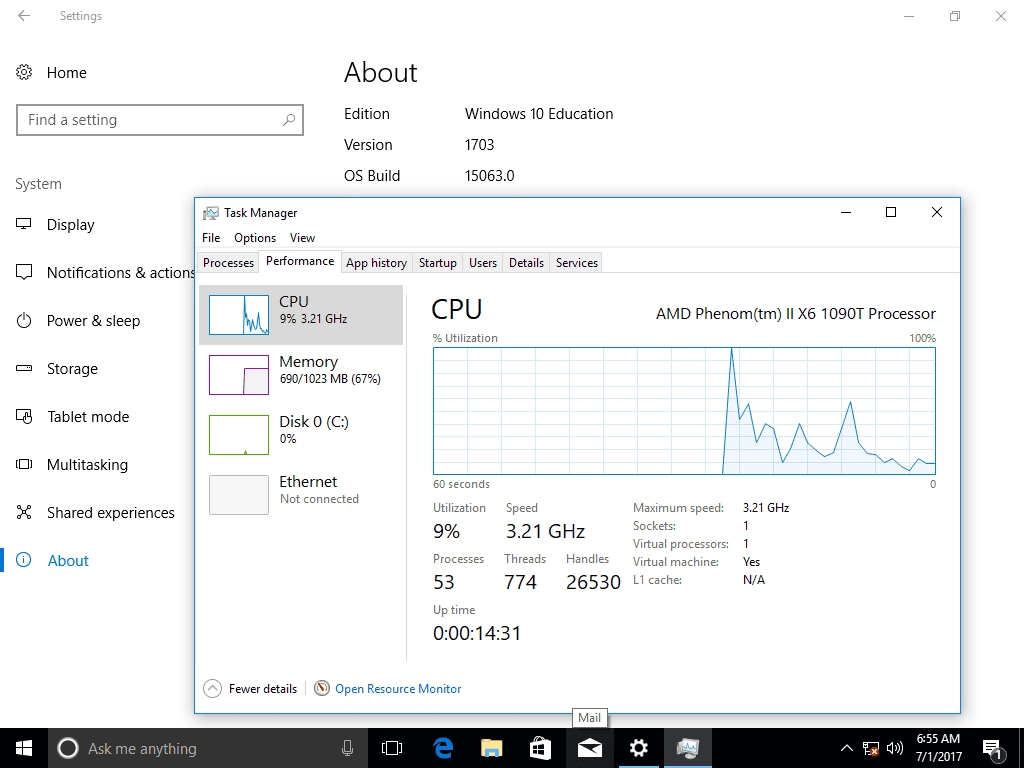Open File Explorer from taskbar

tap(492, 748)
